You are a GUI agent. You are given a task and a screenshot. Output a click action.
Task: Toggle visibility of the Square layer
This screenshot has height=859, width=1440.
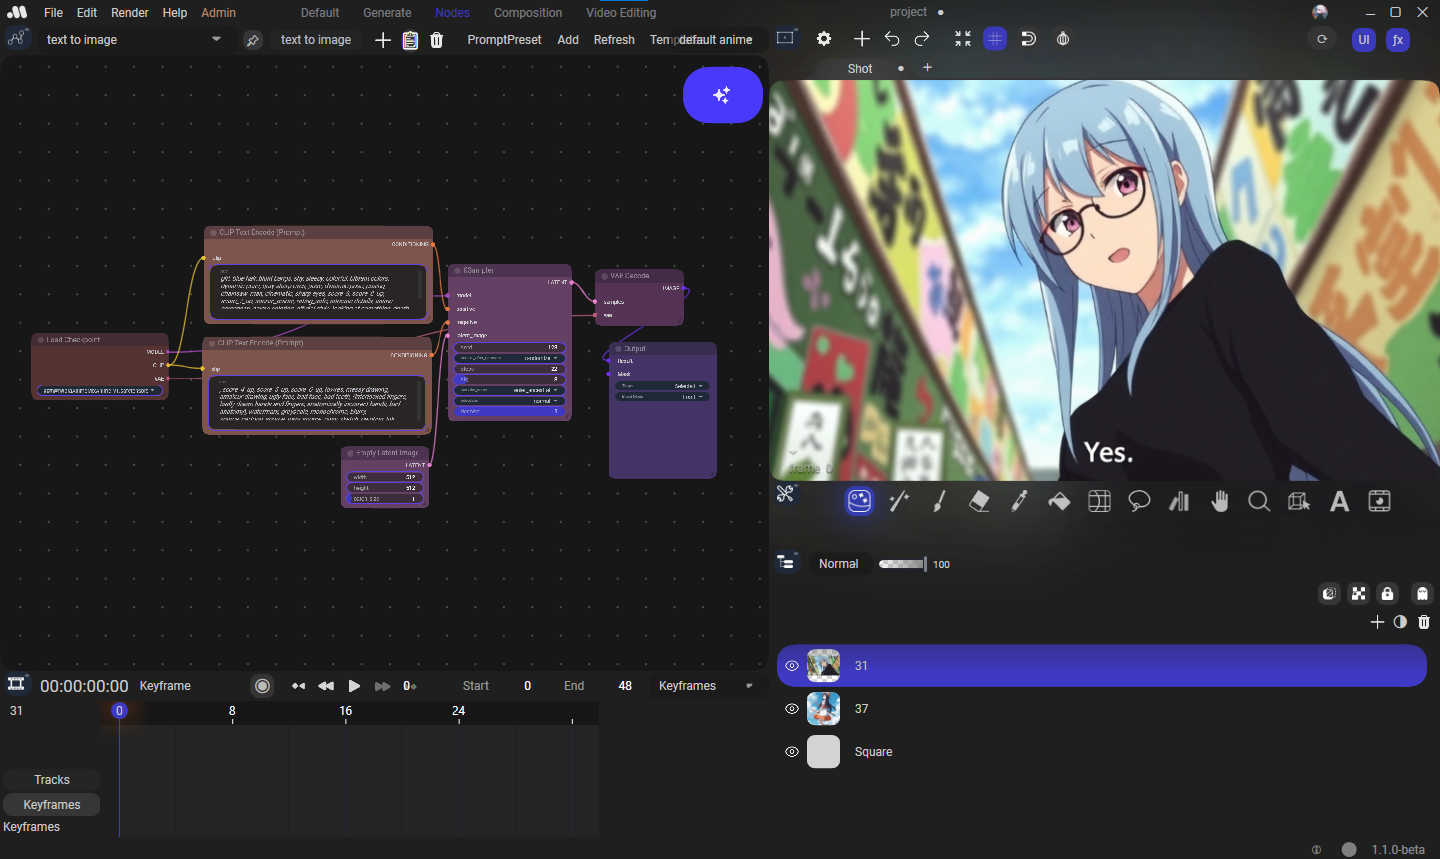tap(792, 752)
